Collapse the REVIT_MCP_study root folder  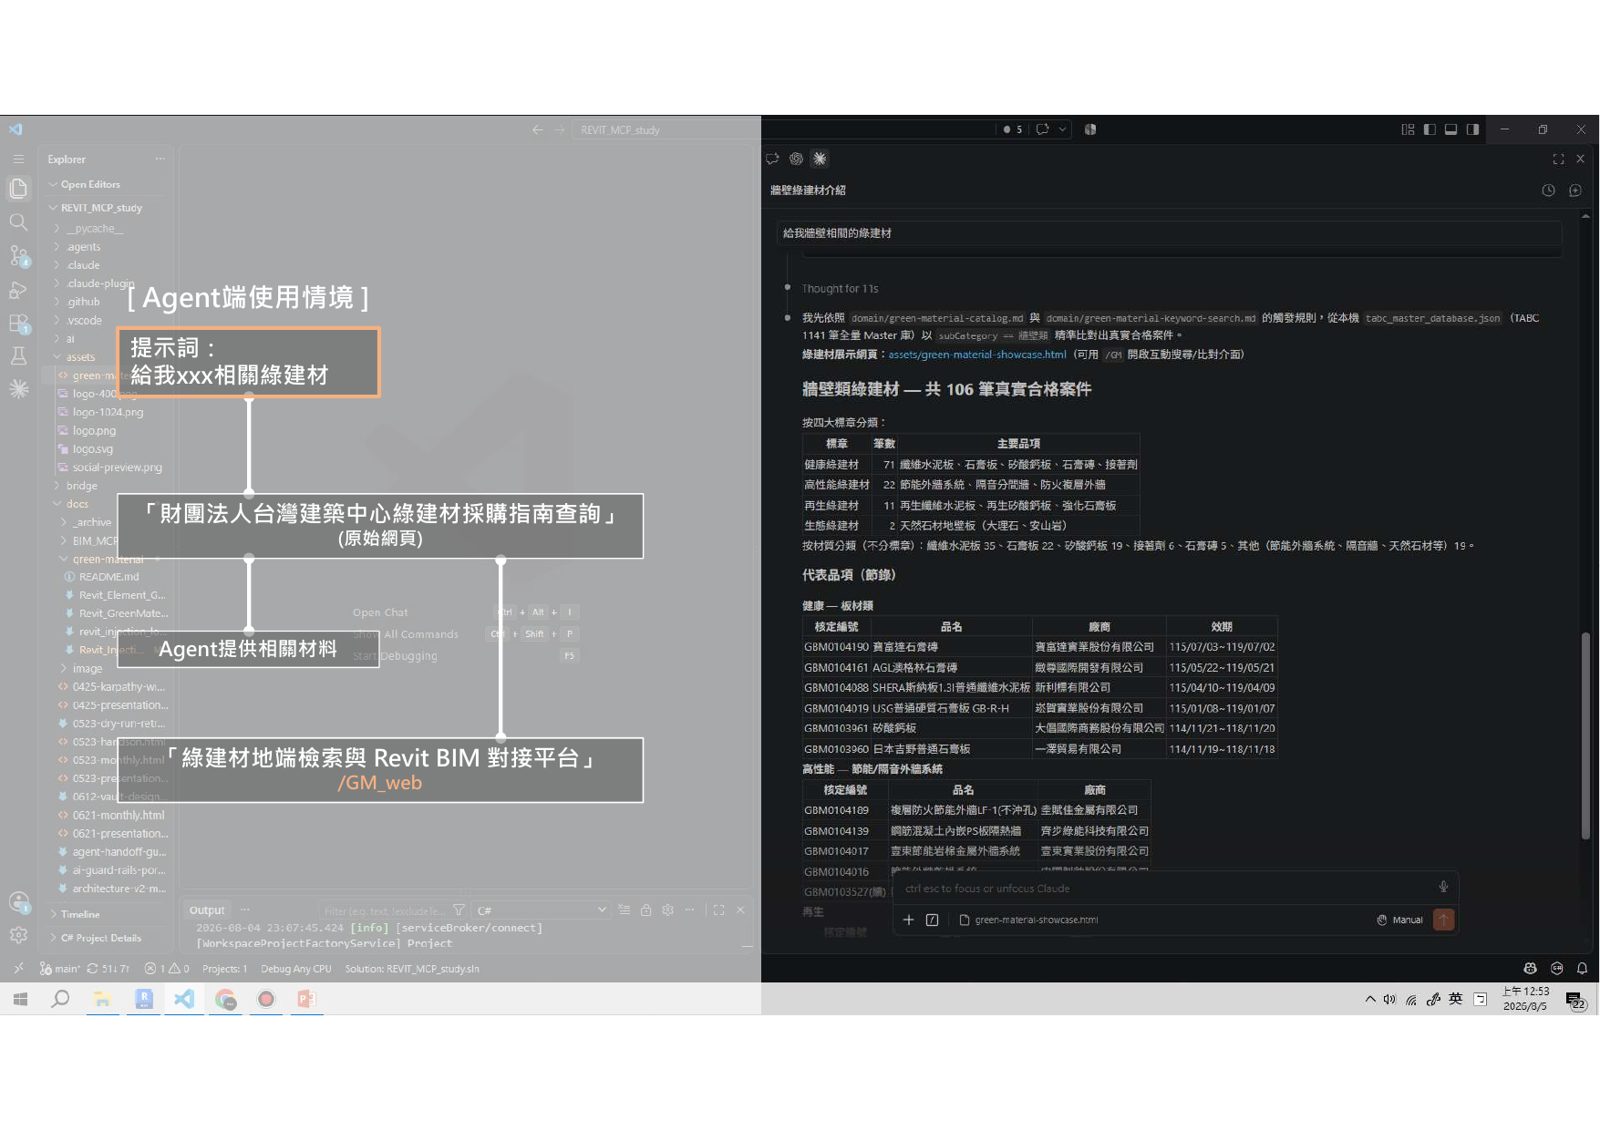pyautogui.click(x=96, y=208)
